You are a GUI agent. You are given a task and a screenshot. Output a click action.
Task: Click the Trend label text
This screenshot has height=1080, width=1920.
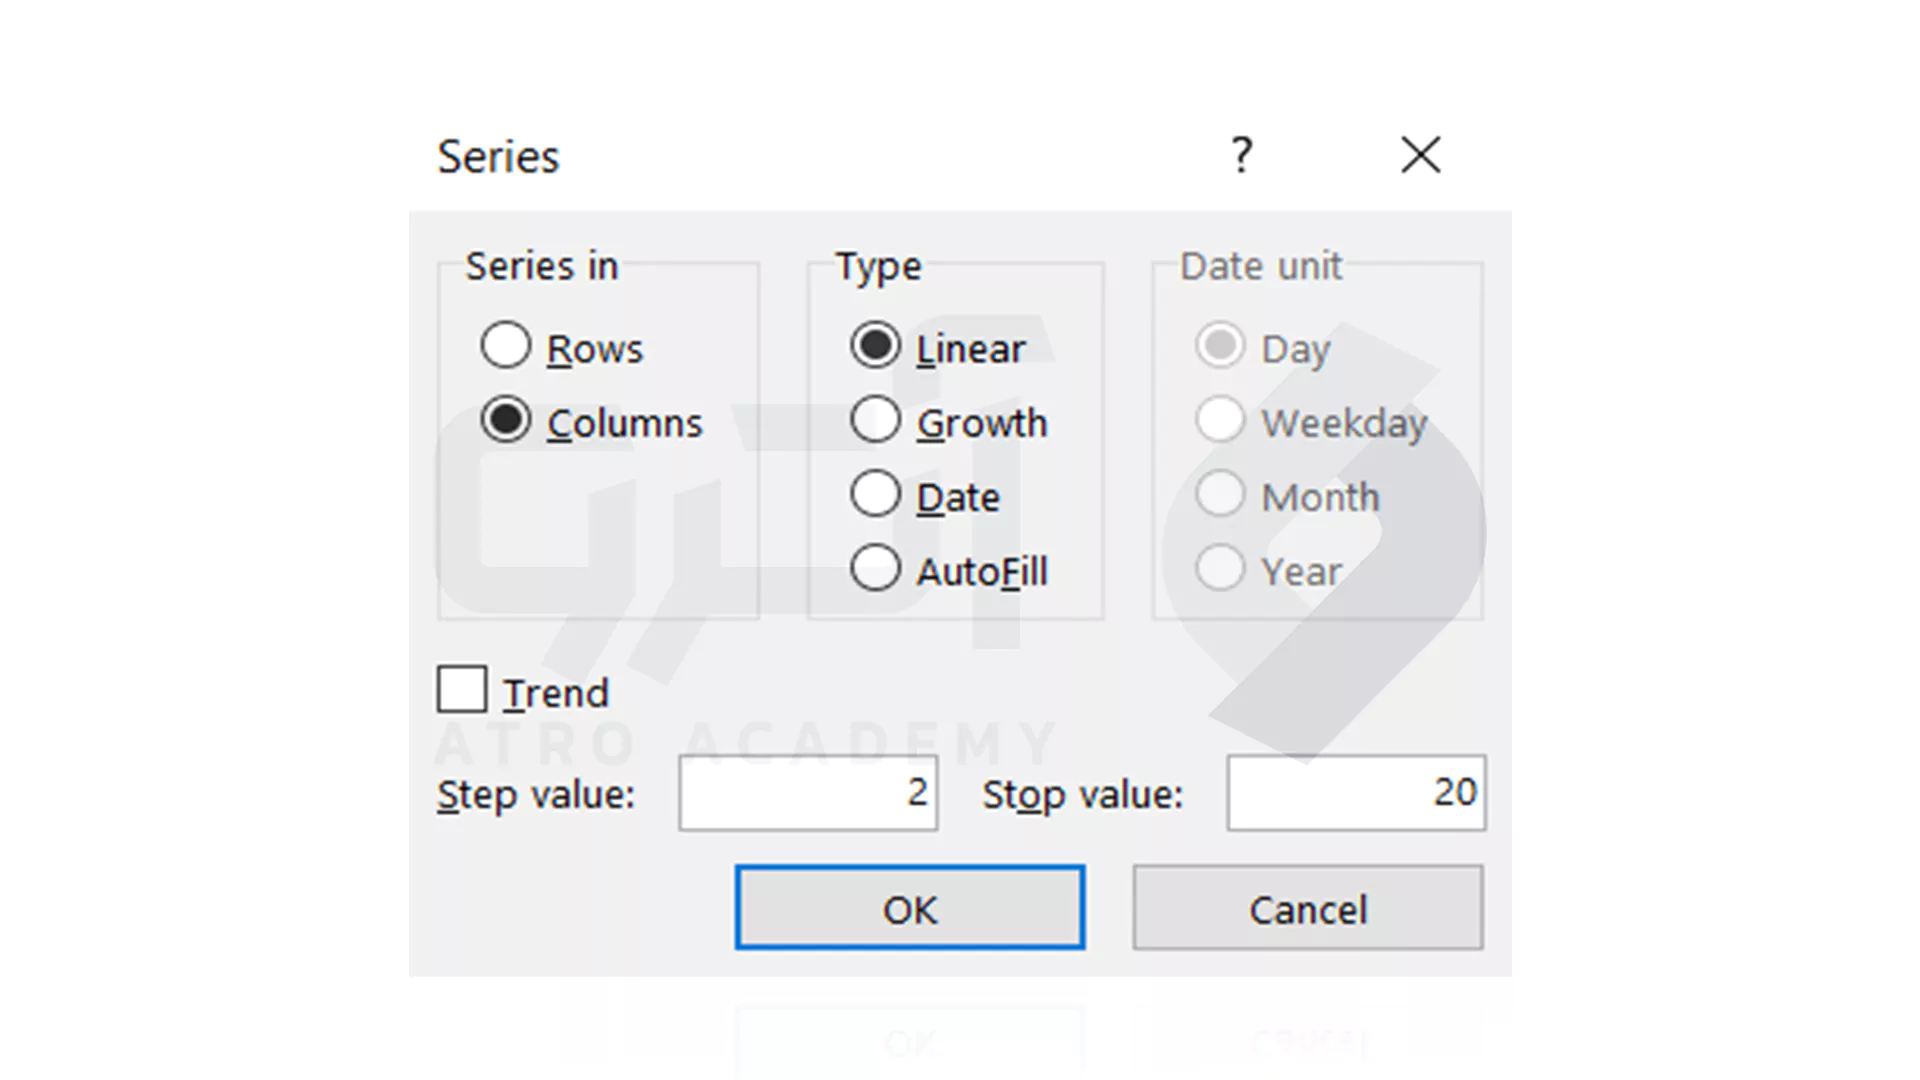click(556, 694)
